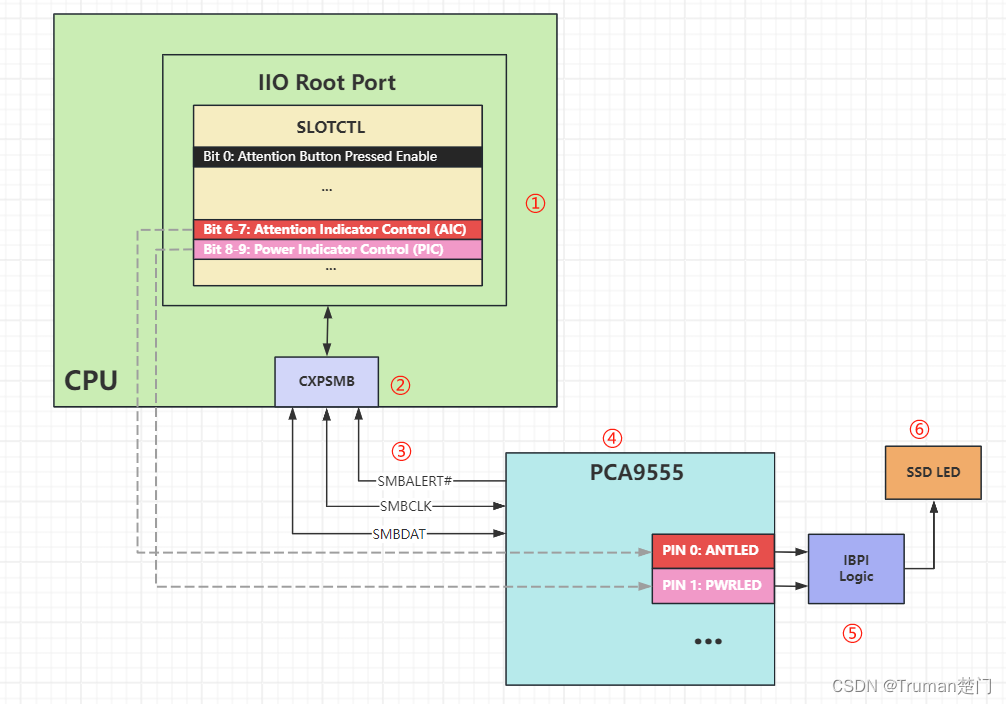This screenshot has width=1006, height=704.
Task: Click the SMBCLK signal line
Action: point(405,506)
